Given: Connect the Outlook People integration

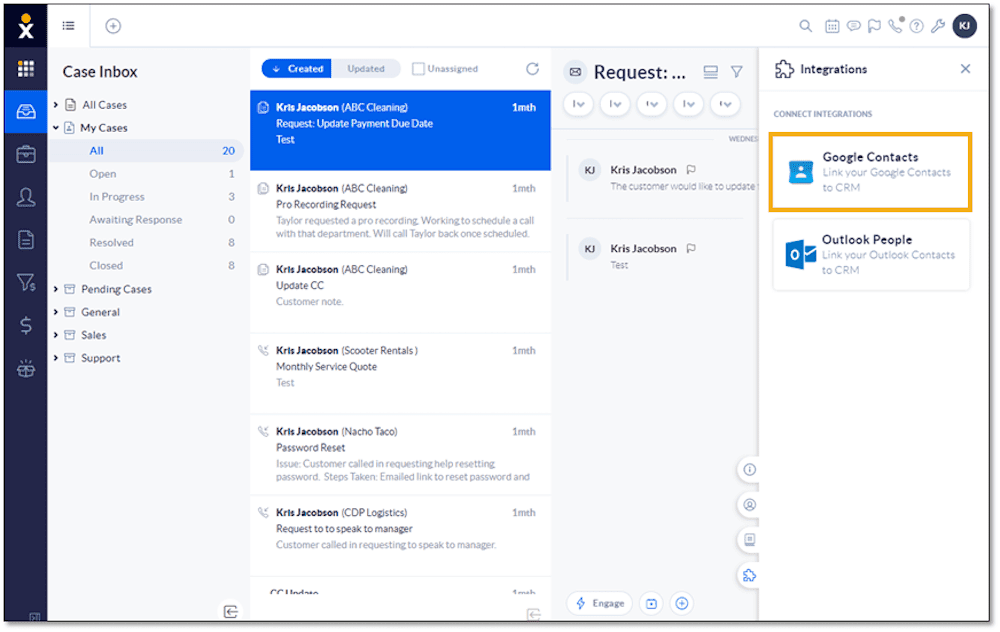Looking at the screenshot, I should click(871, 254).
